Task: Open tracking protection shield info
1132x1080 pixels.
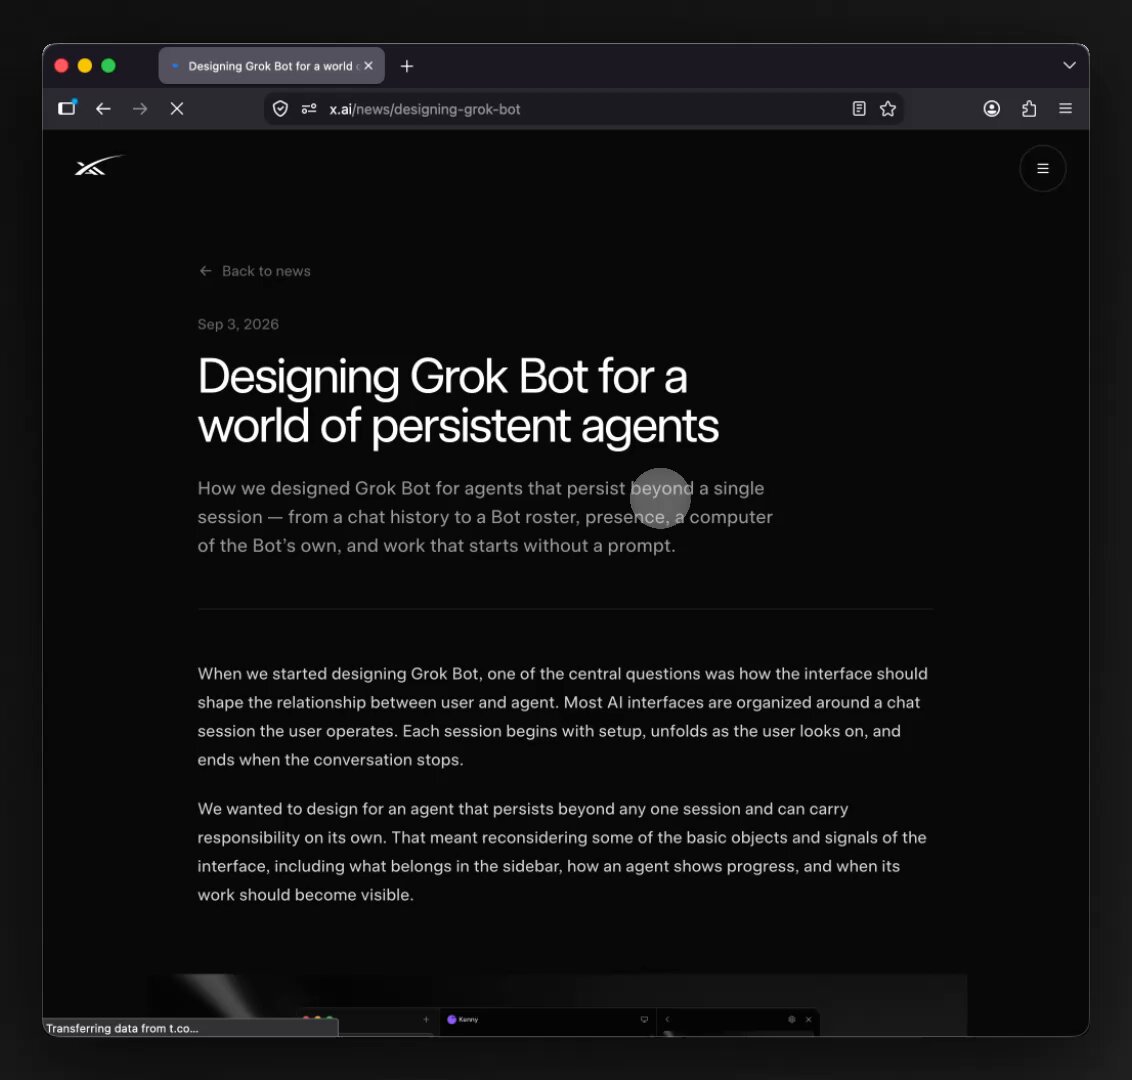Action: pos(280,108)
